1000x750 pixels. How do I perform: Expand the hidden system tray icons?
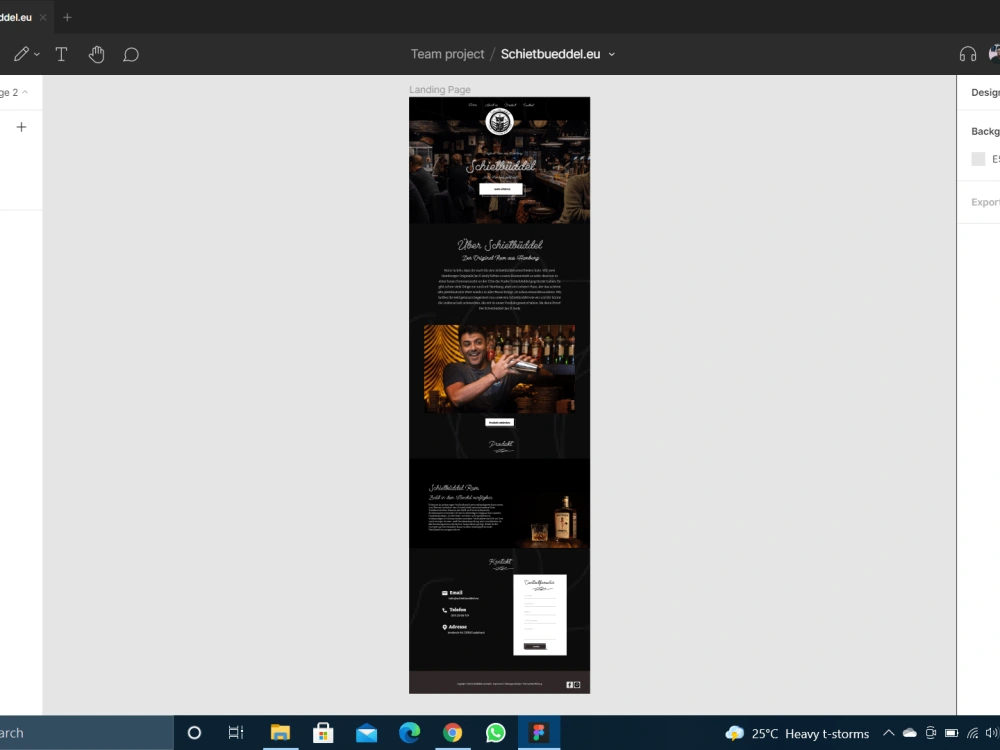tap(888, 733)
